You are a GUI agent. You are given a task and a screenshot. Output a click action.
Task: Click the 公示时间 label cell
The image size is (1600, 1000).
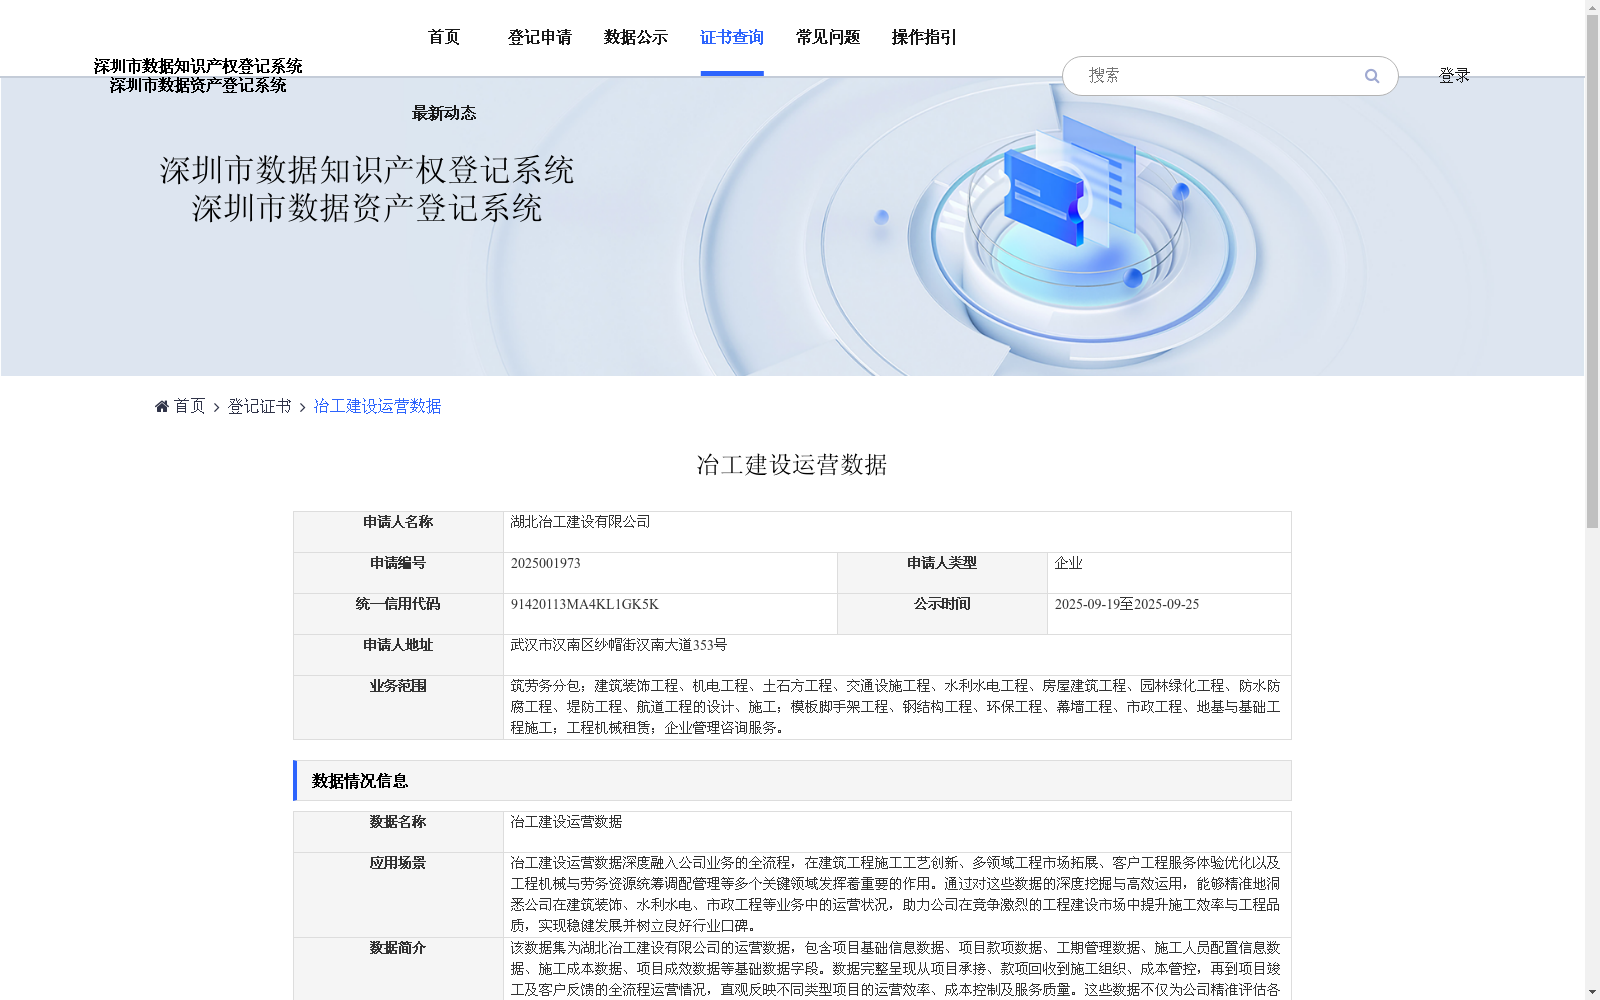tap(942, 614)
